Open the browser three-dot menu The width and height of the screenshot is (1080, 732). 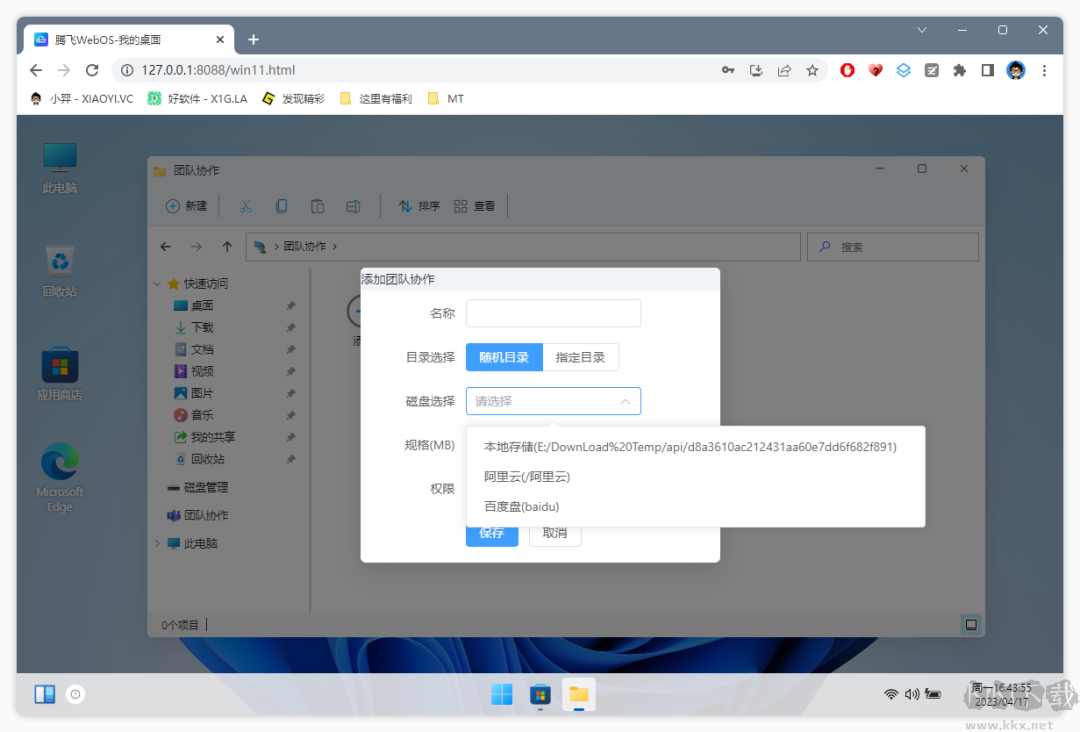1044,70
